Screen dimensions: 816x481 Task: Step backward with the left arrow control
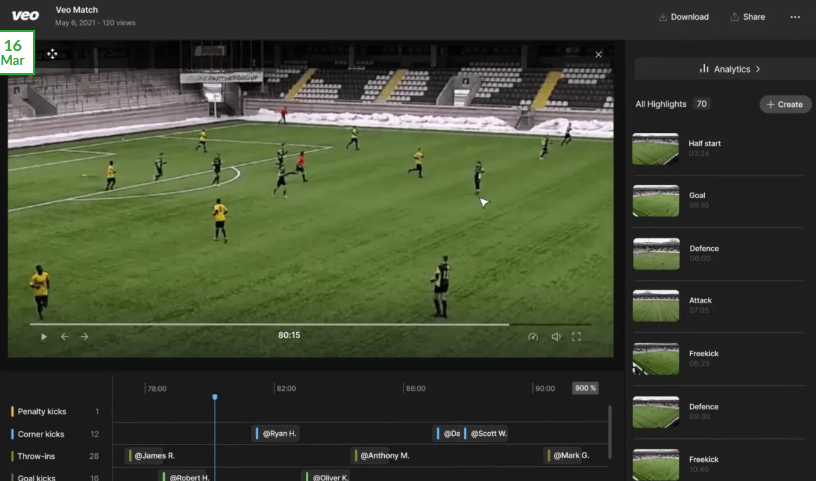65,337
